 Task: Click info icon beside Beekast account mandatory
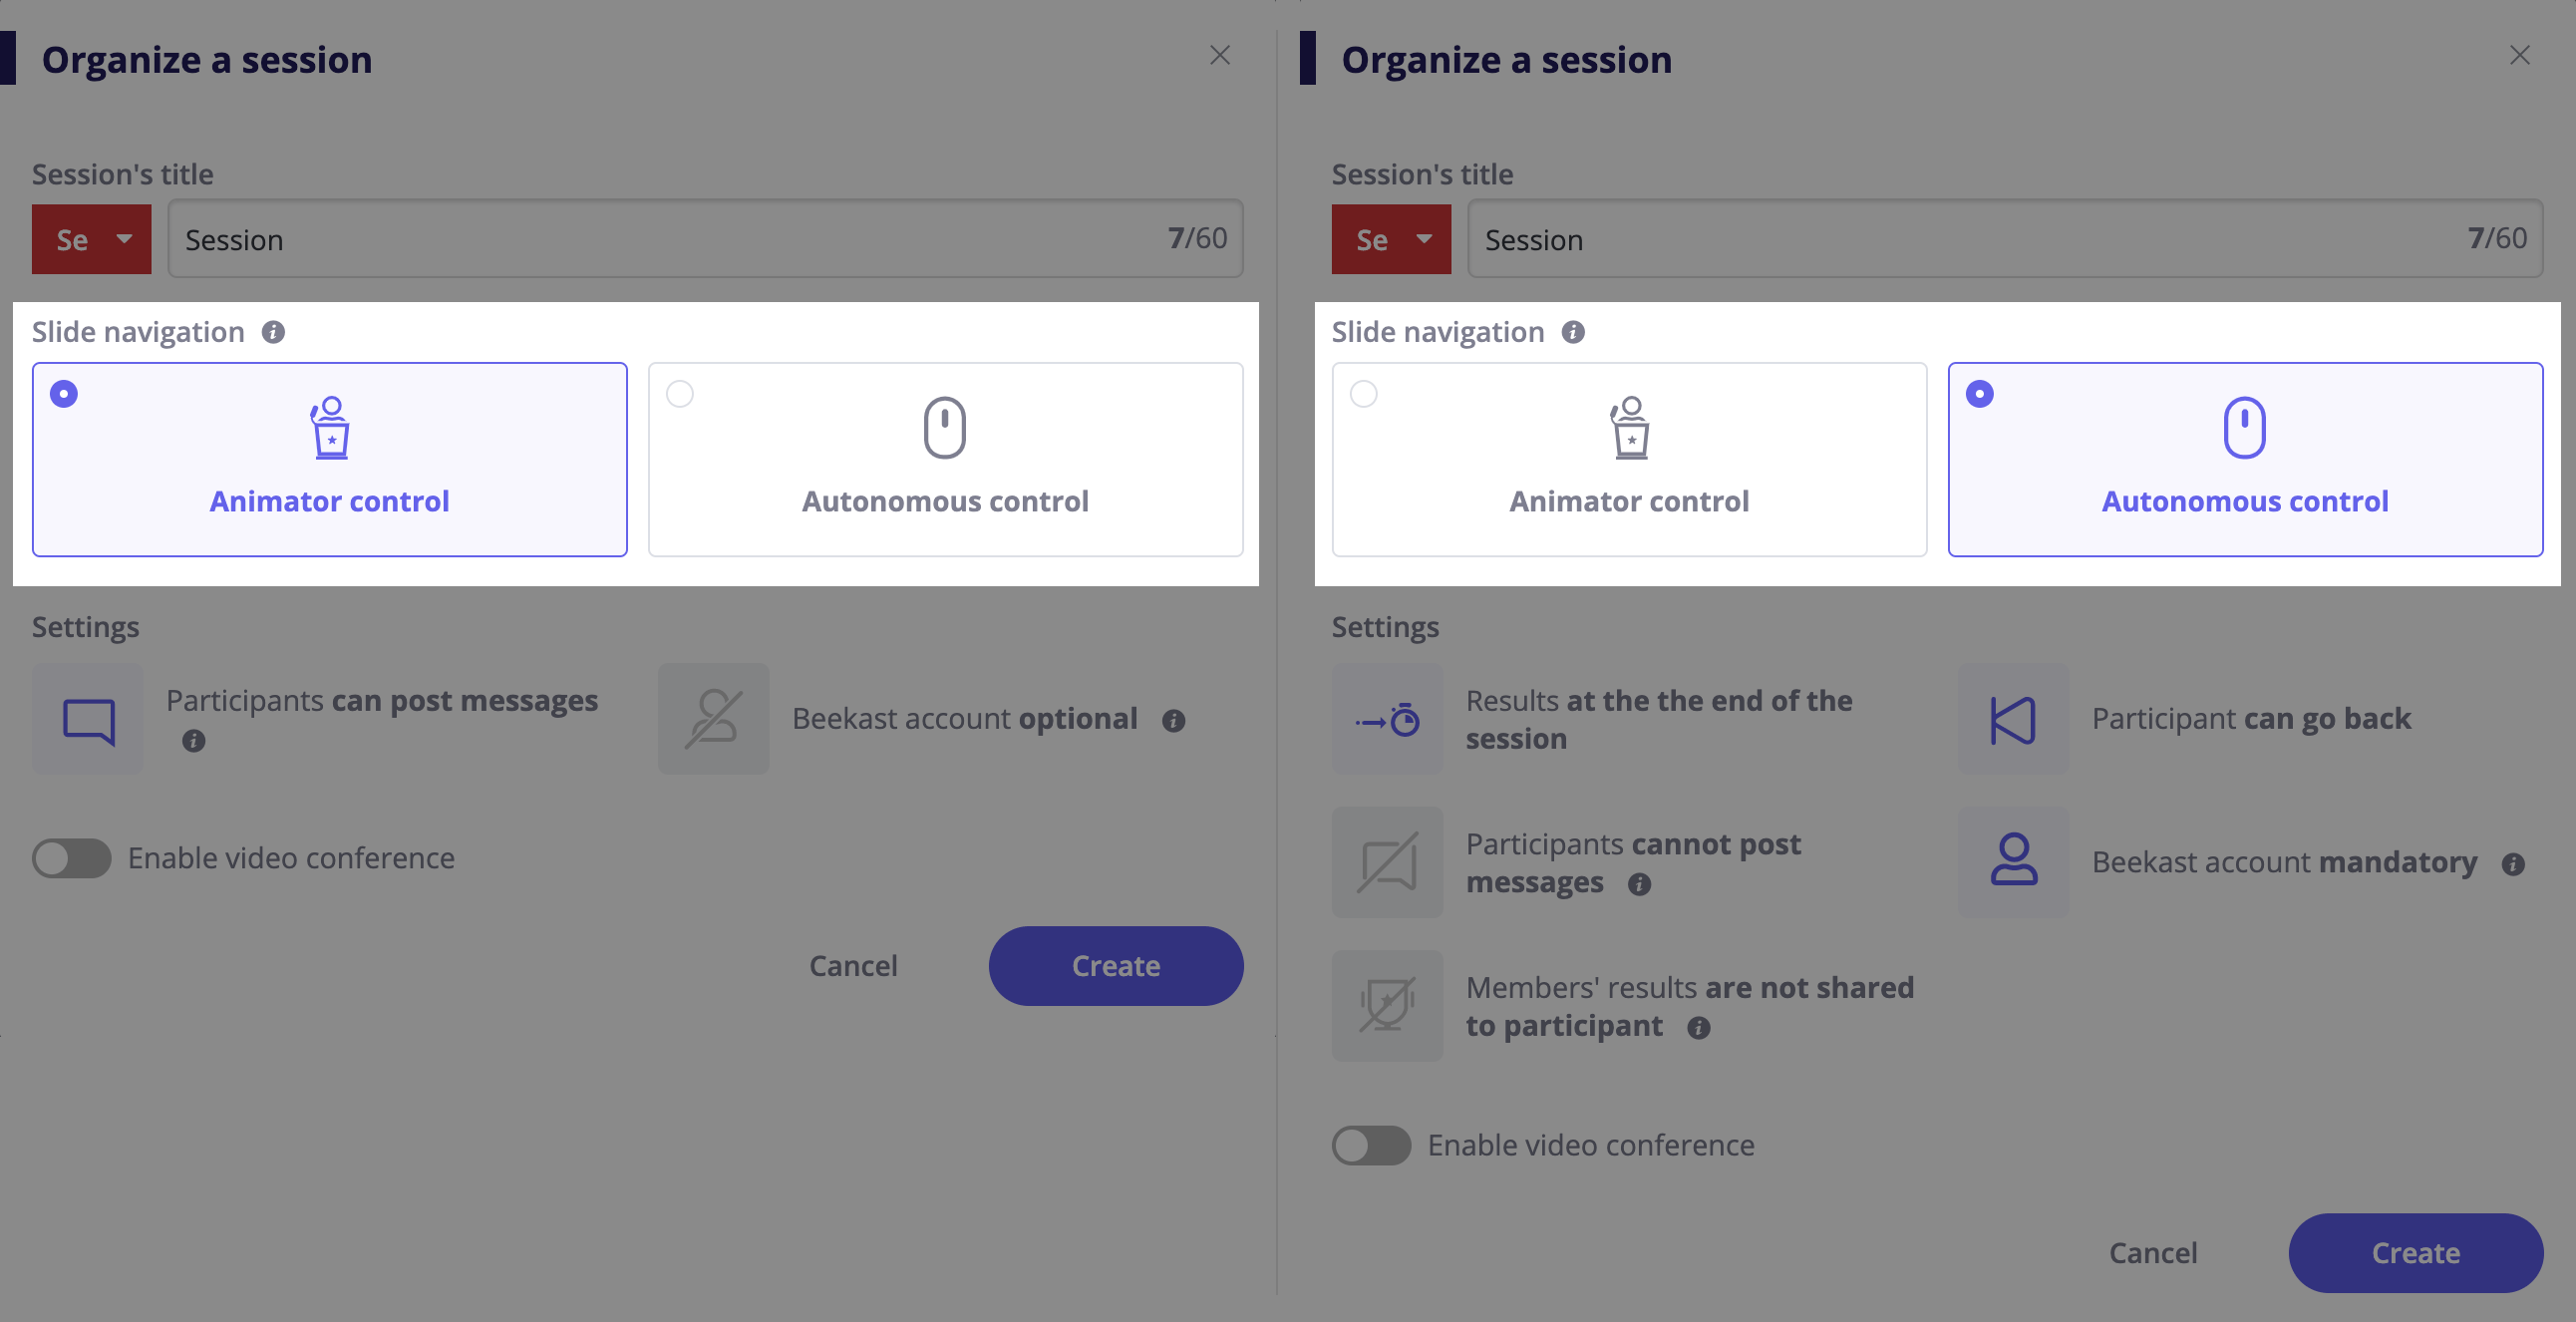(2513, 864)
